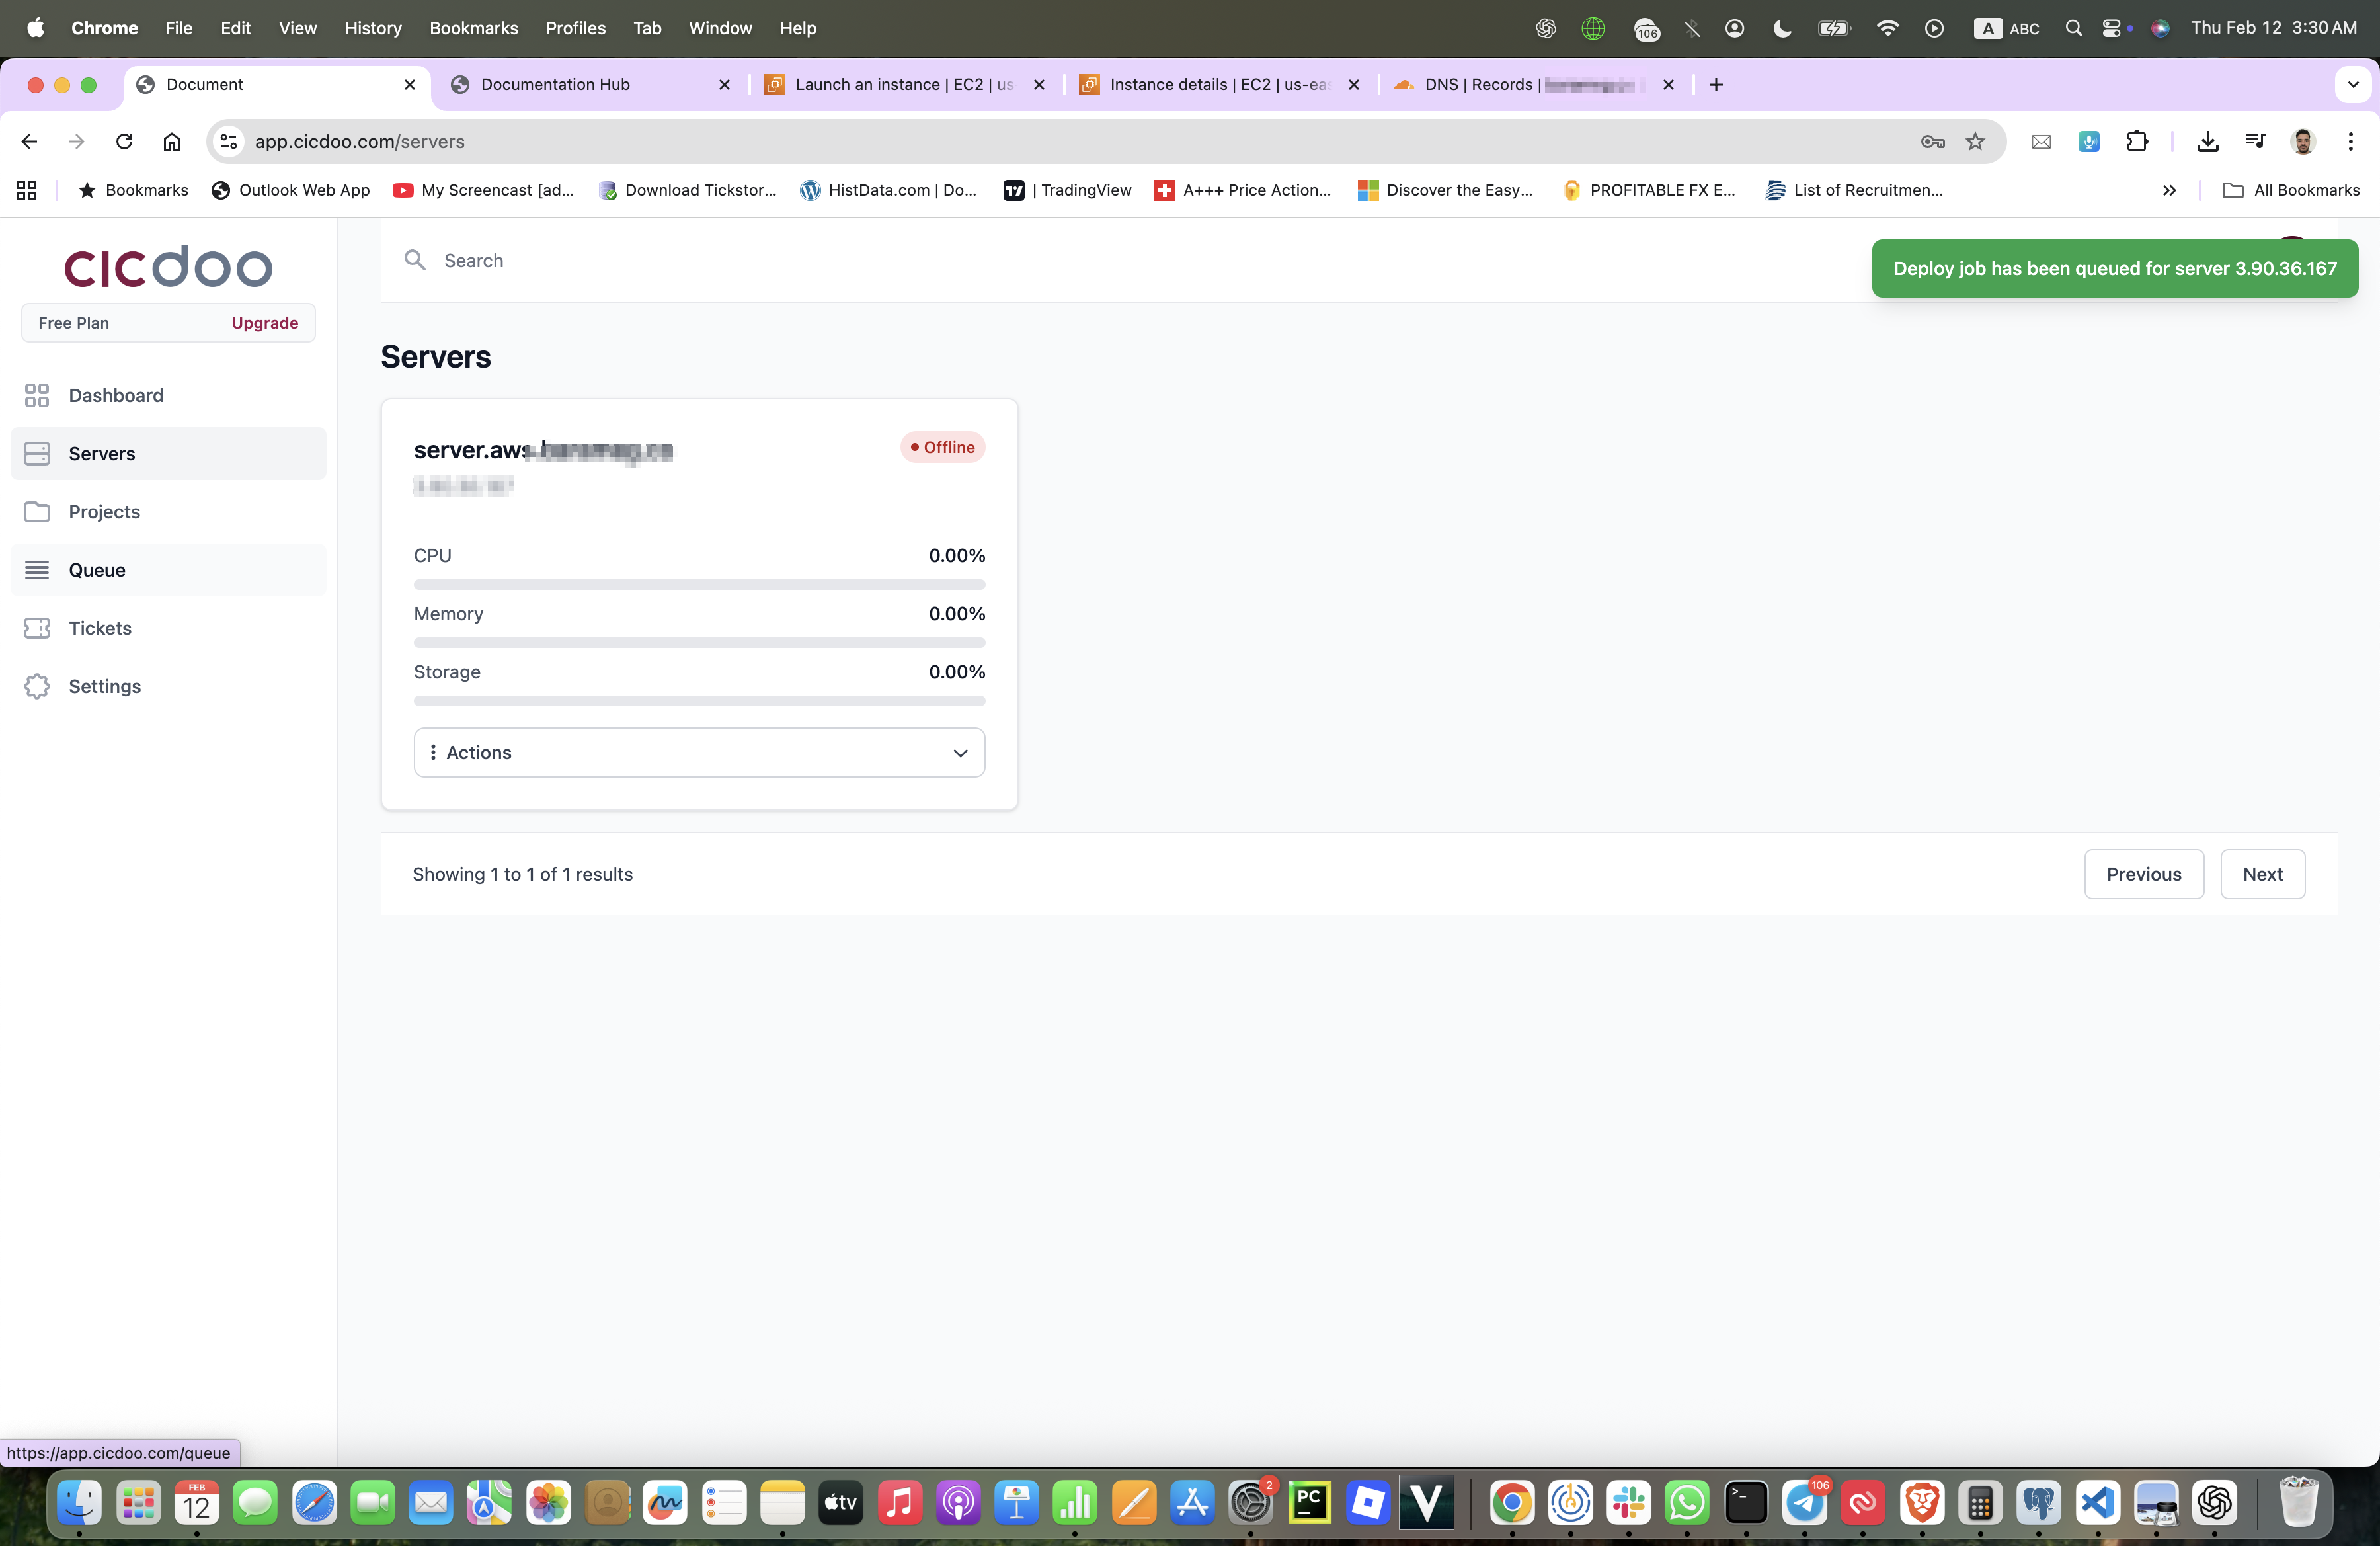The height and width of the screenshot is (1546, 2380).
Task: Click the search magnifier icon
Action: (415, 260)
